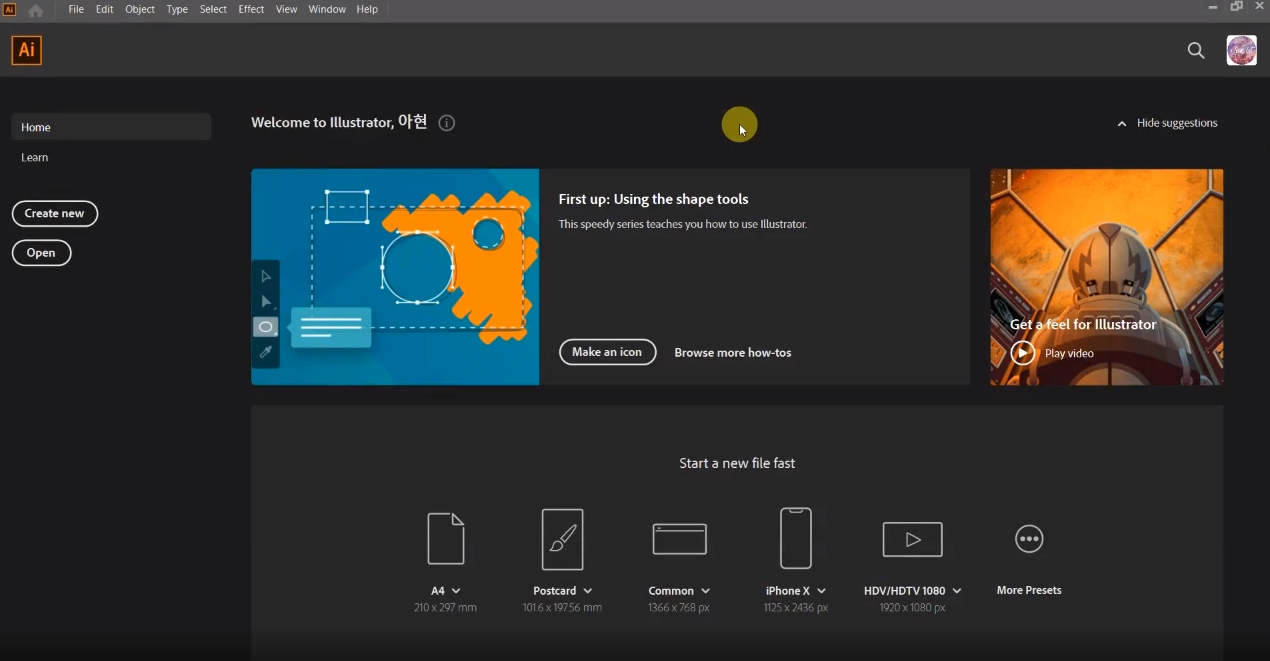Viewport: 1270px width, 661px height.
Task: Switch to the Learn tab in the sidebar
Action: click(35, 157)
